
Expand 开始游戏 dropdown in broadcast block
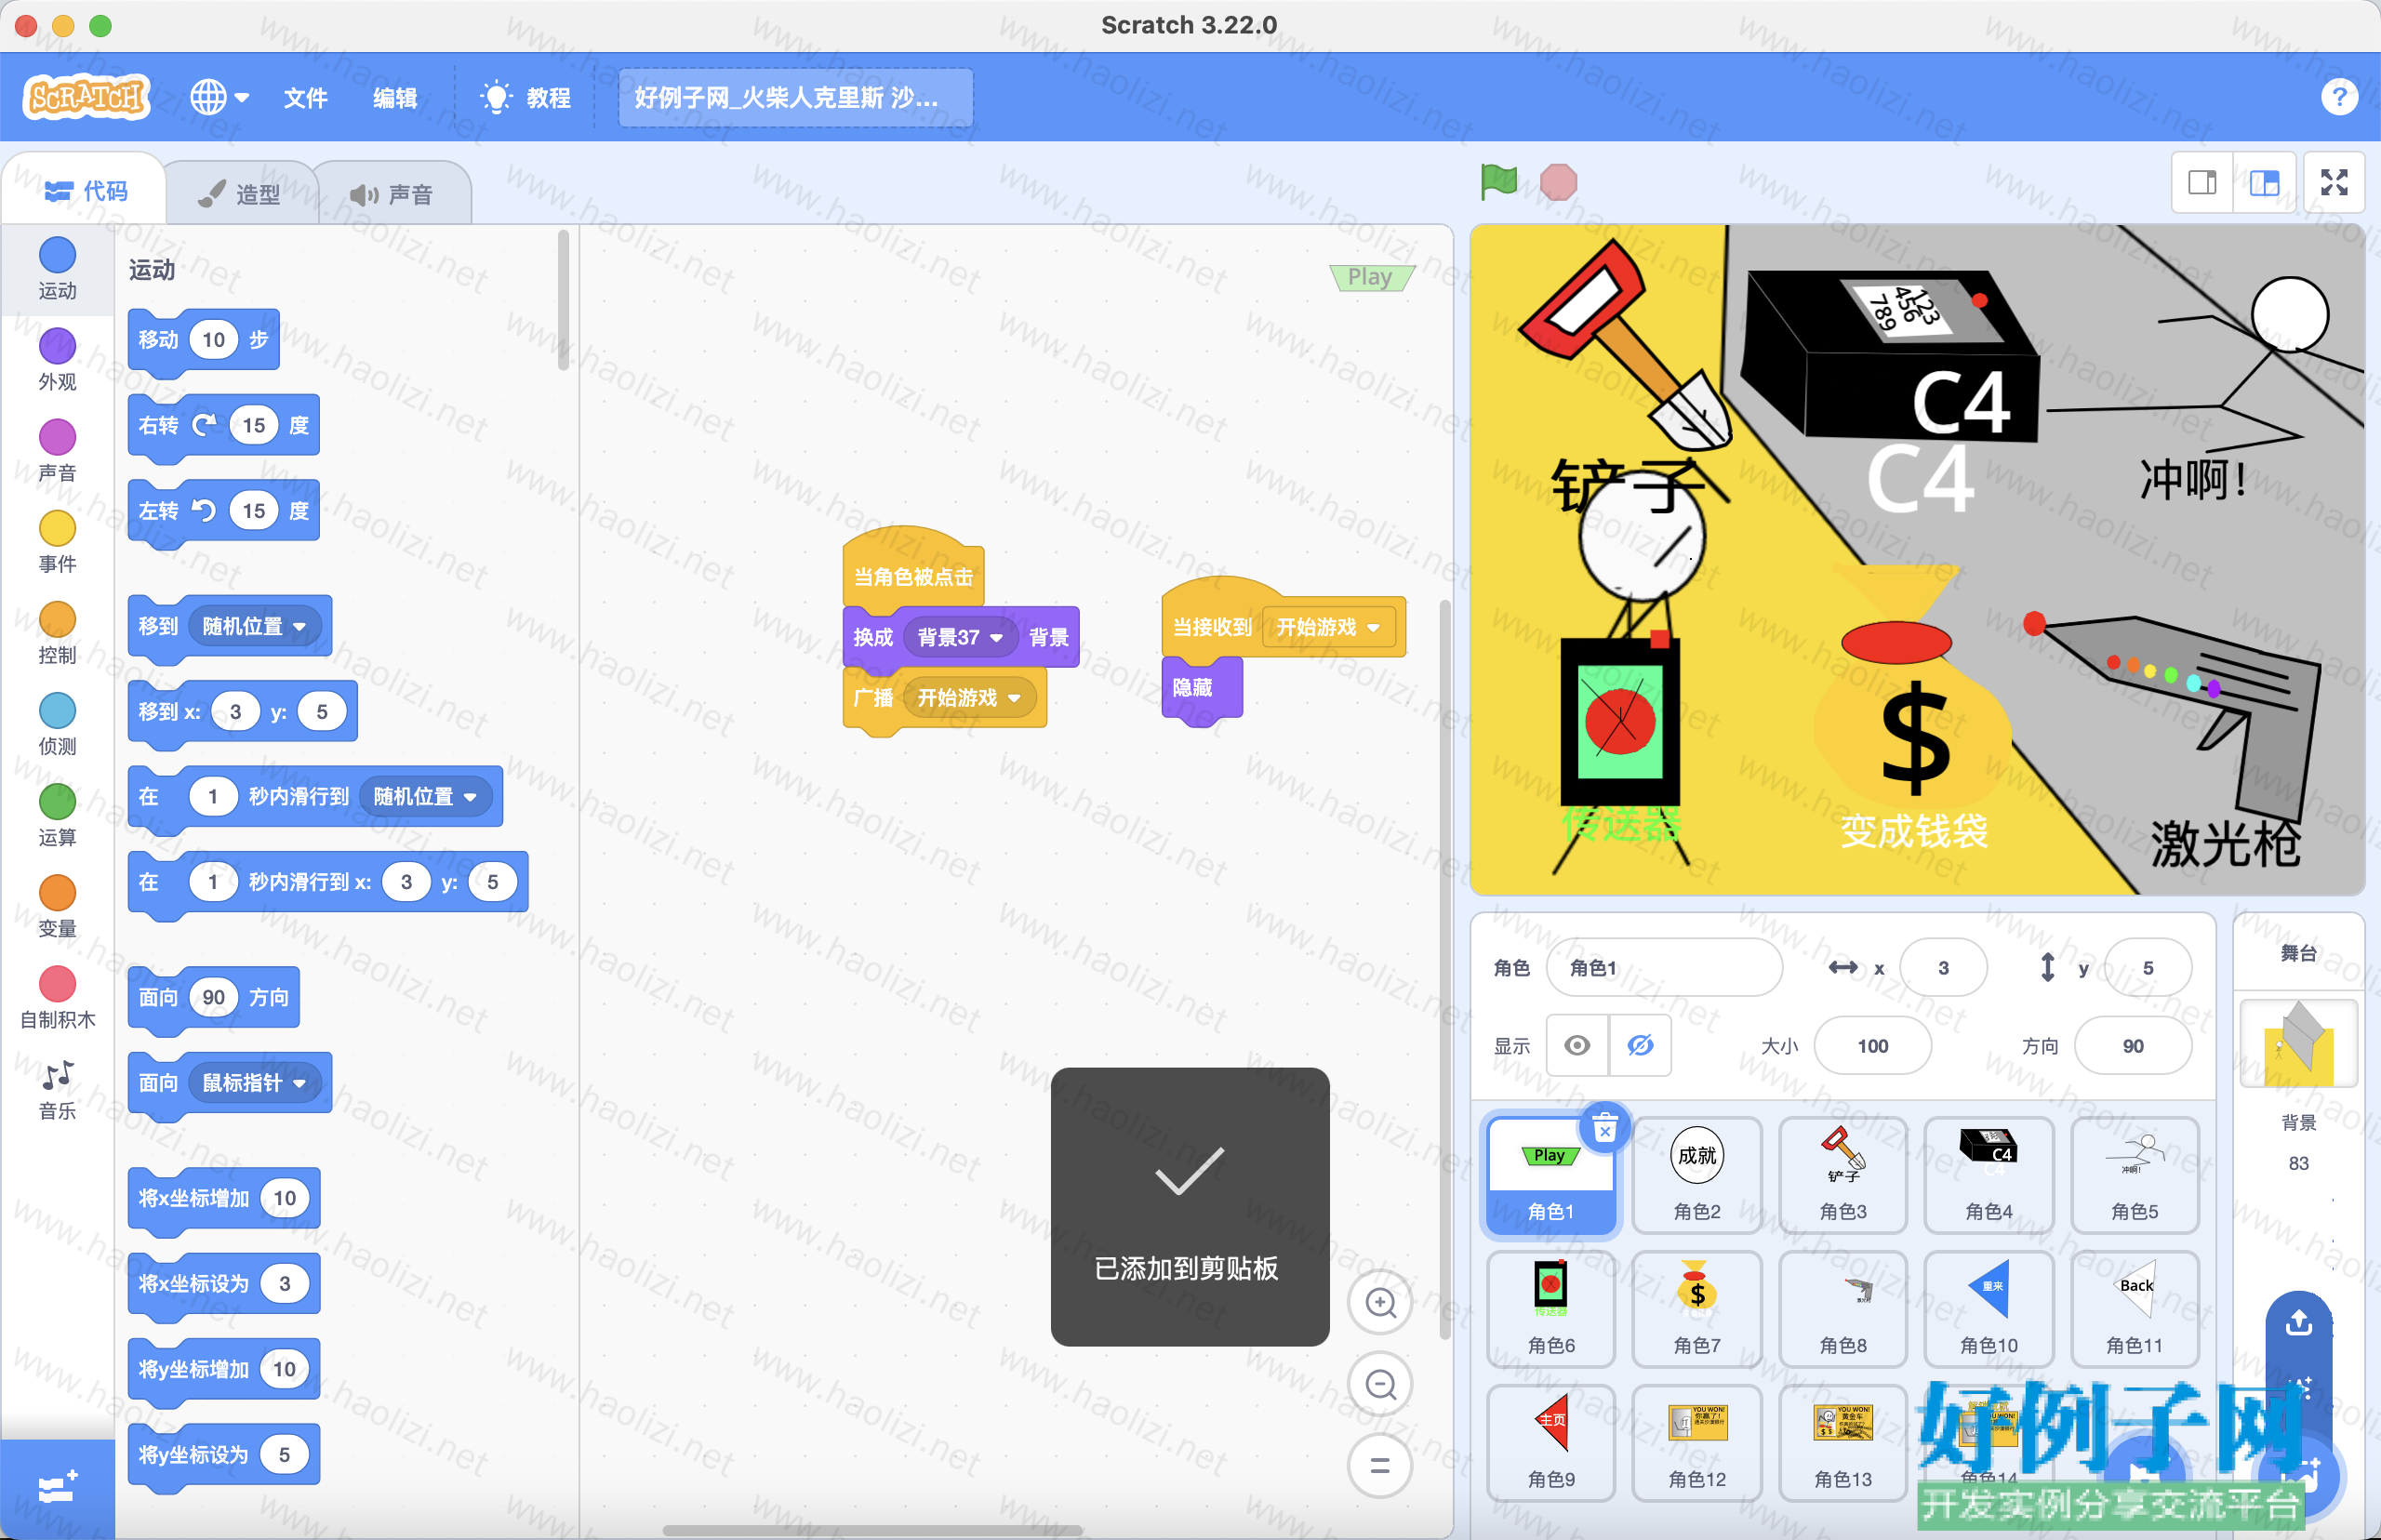[1014, 698]
